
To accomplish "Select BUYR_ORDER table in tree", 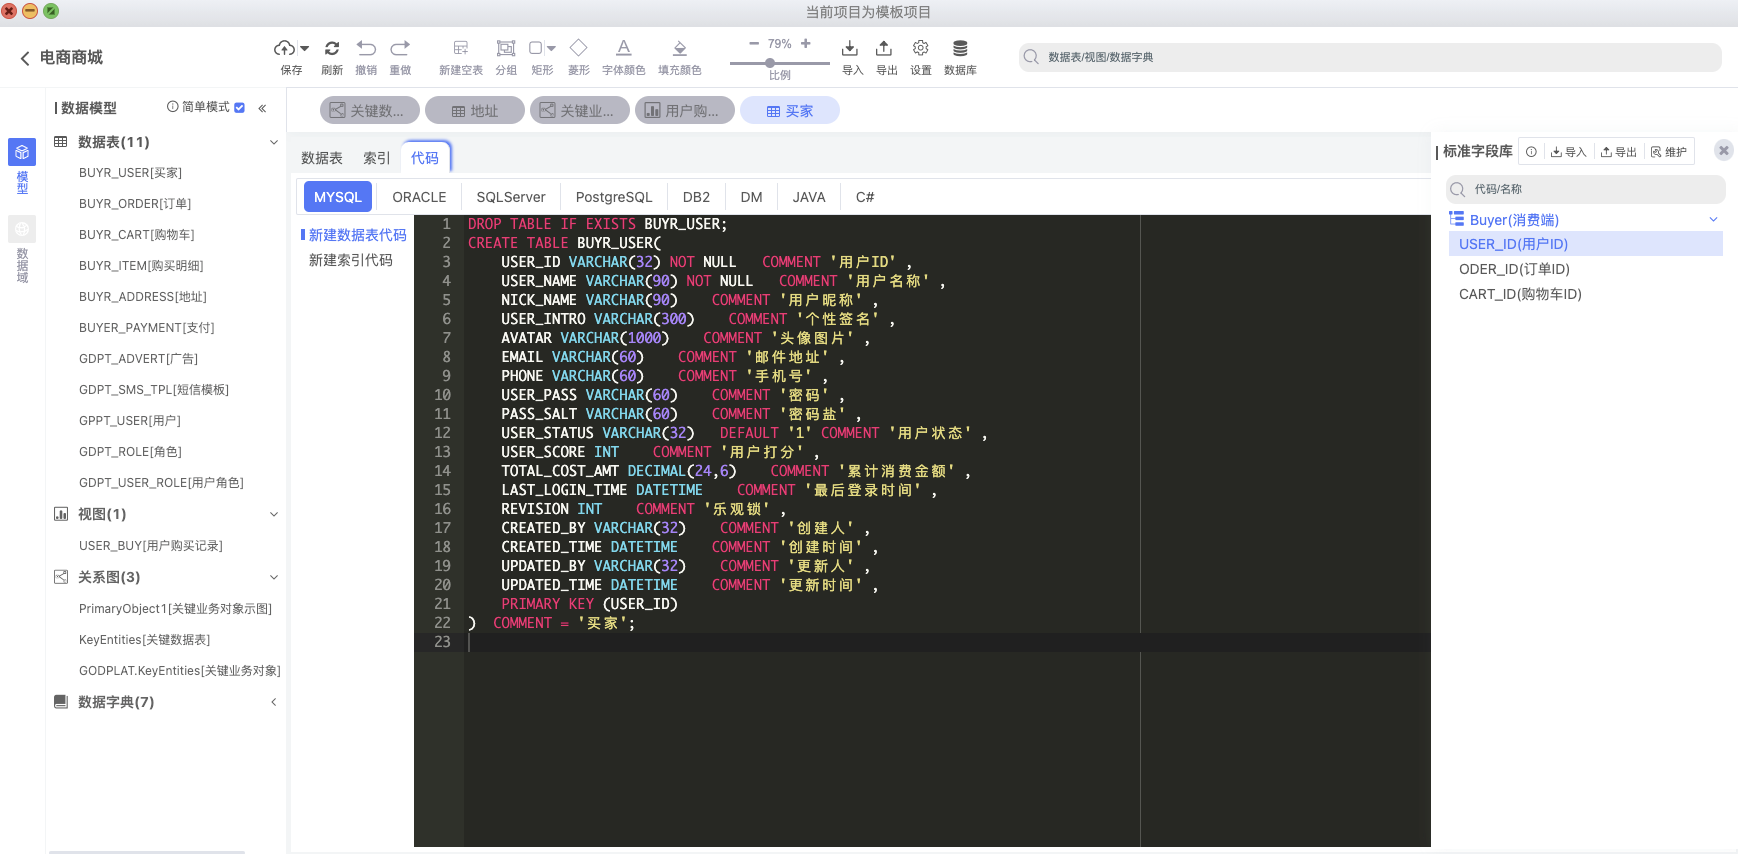I will point(135,204).
